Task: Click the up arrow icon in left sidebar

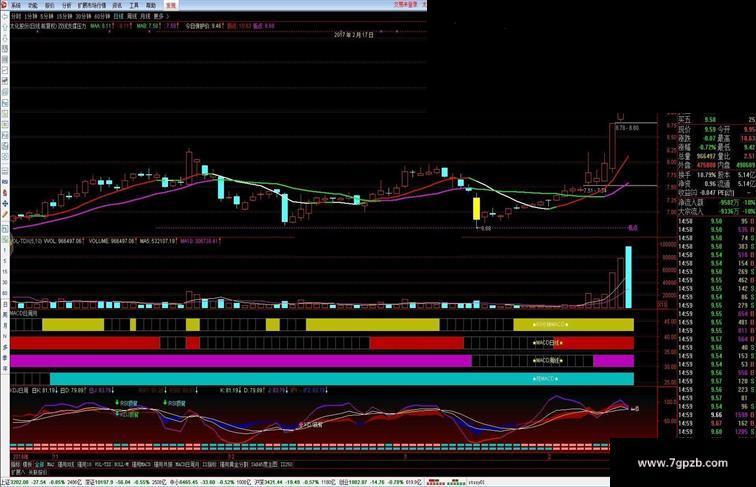Action: (x=5, y=27)
